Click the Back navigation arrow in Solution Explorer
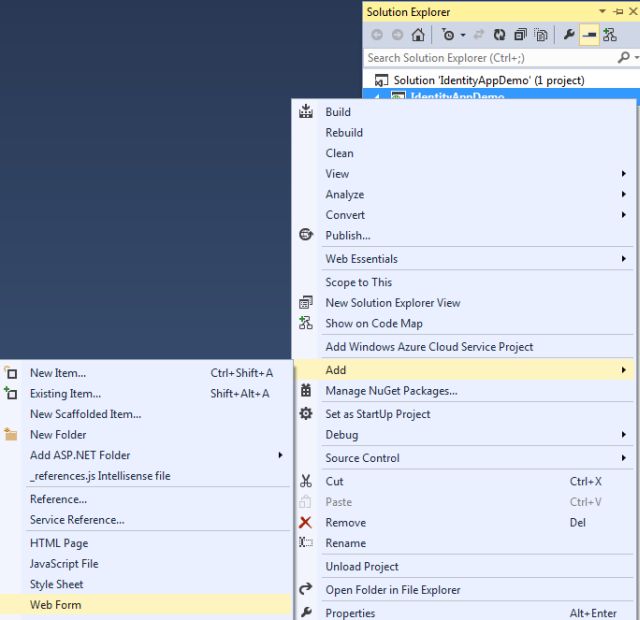 pos(377,35)
